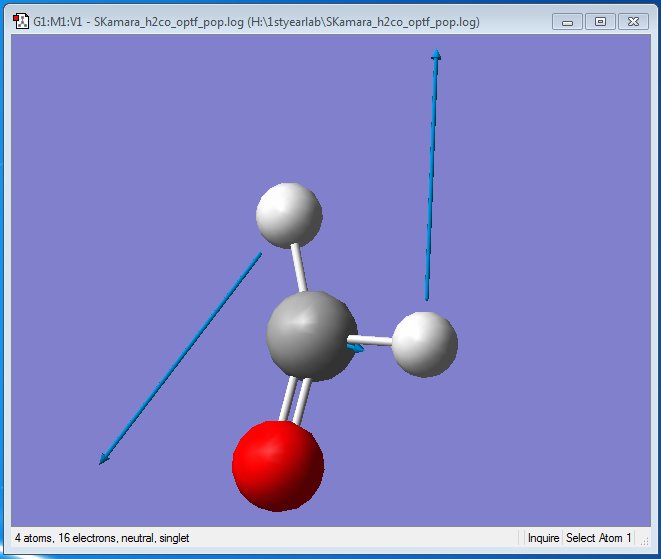Select the gray carbon atom
This screenshot has height=559, width=661.
coord(312,336)
